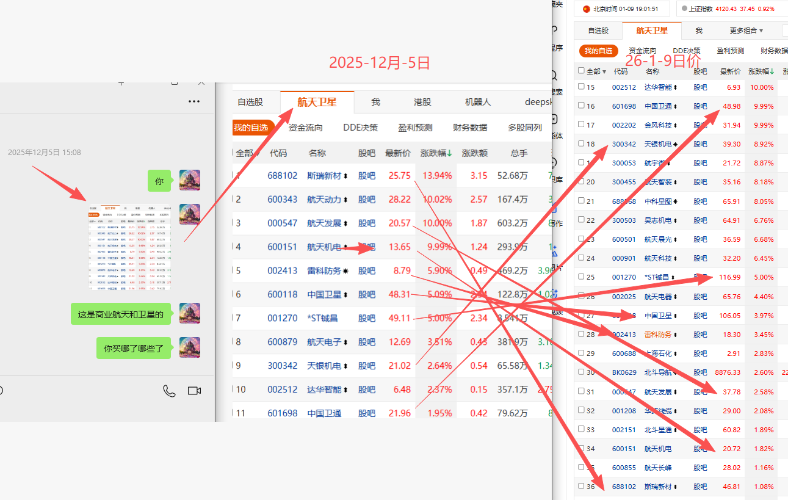The image size is (788, 500).
Task: Click the note marker beside 航天动力 in row 2
Action: click(346, 199)
